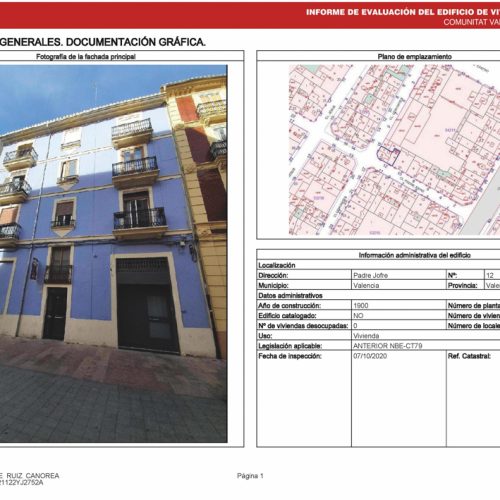Click the Información administrativa del edificio header
The height and width of the screenshot is (500, 500).
point(414,255)
